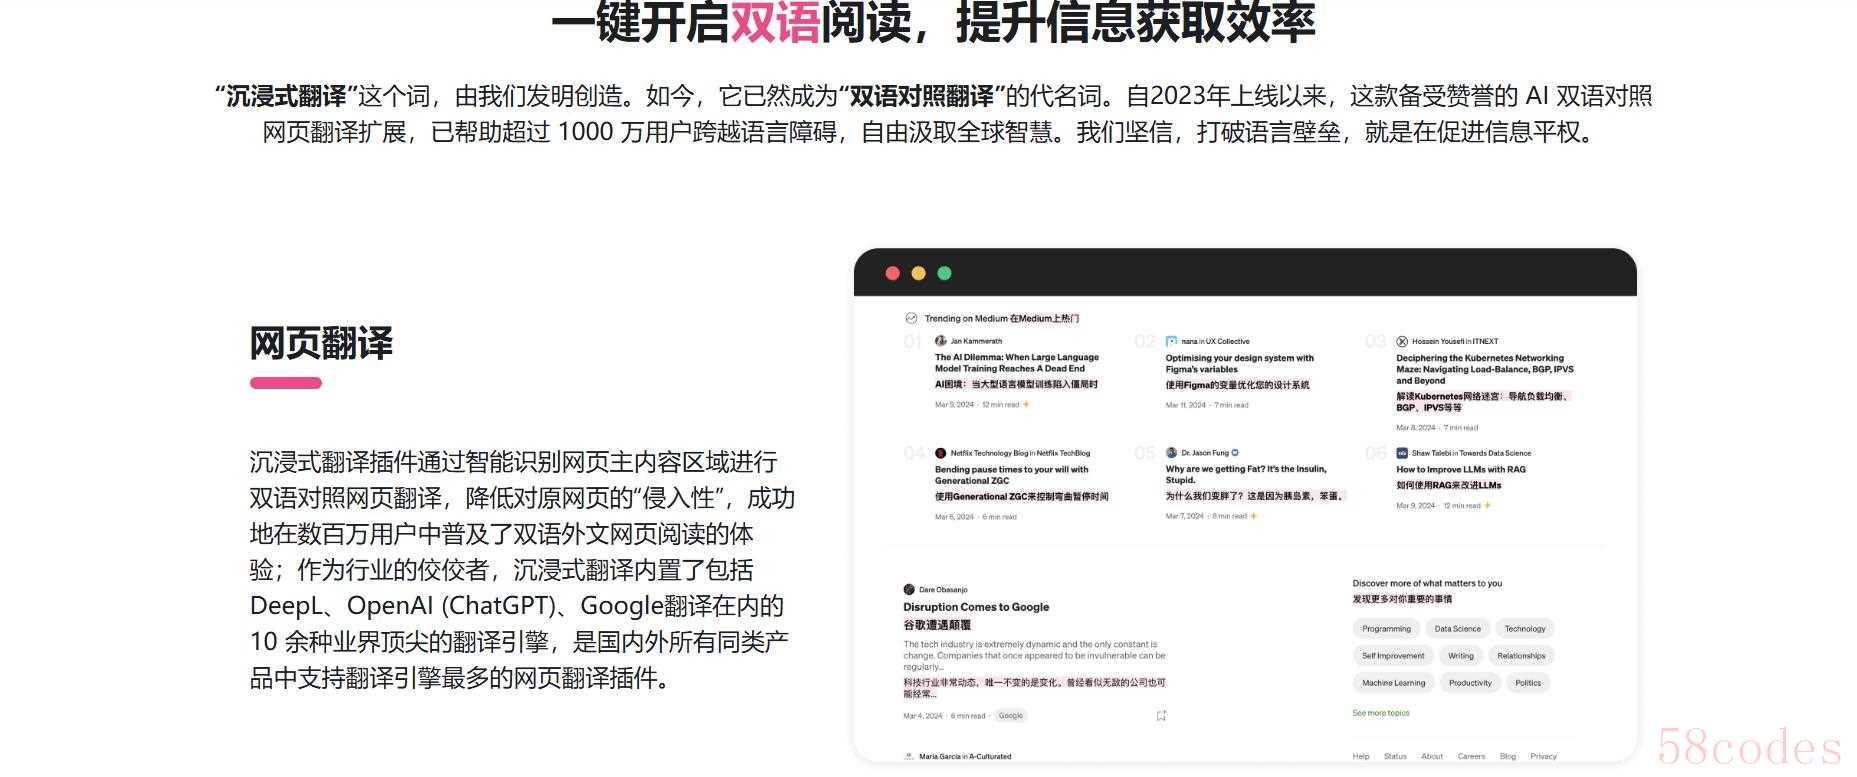Viewport: 1857px width, 777px height.
Task: Click Jan Kammerath's author avatar
Action: tap(940, 341)
